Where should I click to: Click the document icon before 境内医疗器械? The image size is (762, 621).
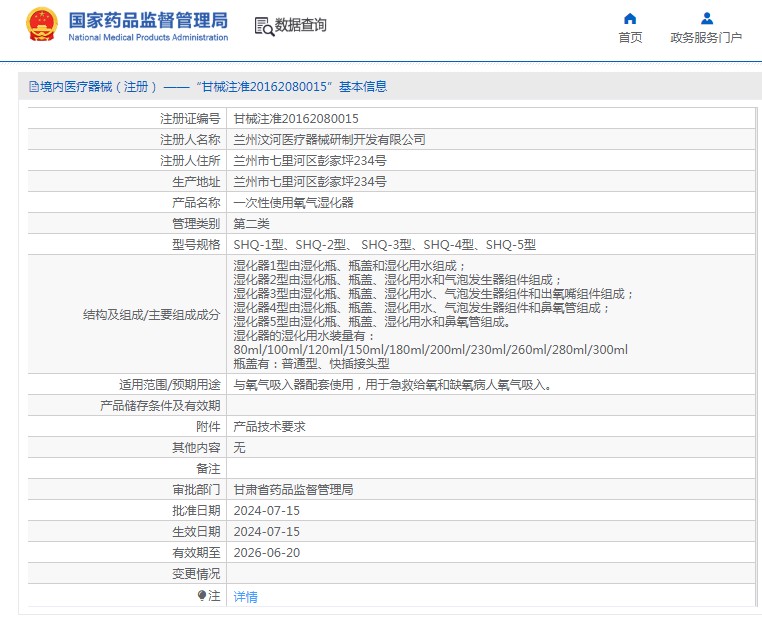pyautogui.click(x=34, y=87)
